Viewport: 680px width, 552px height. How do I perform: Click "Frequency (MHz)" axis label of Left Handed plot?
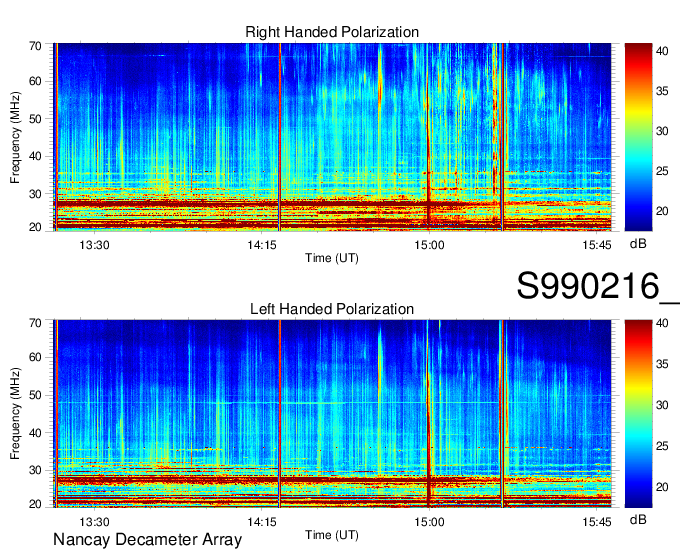(x=15, y=414)
